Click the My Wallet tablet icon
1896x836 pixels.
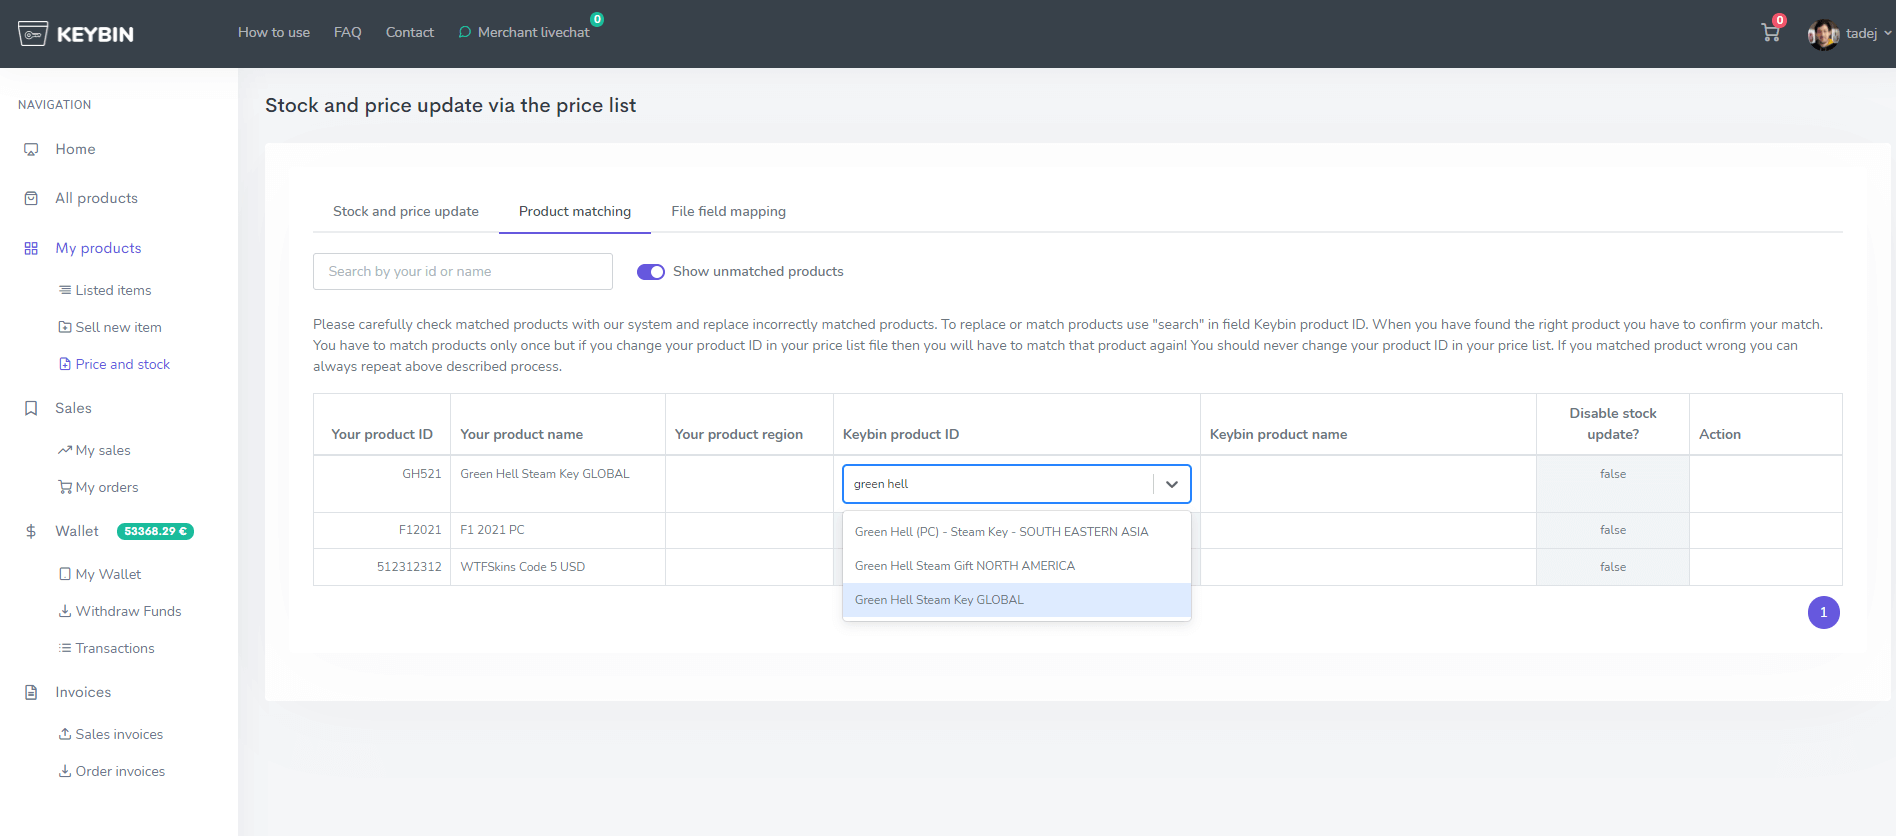click(x=65, y=574)
